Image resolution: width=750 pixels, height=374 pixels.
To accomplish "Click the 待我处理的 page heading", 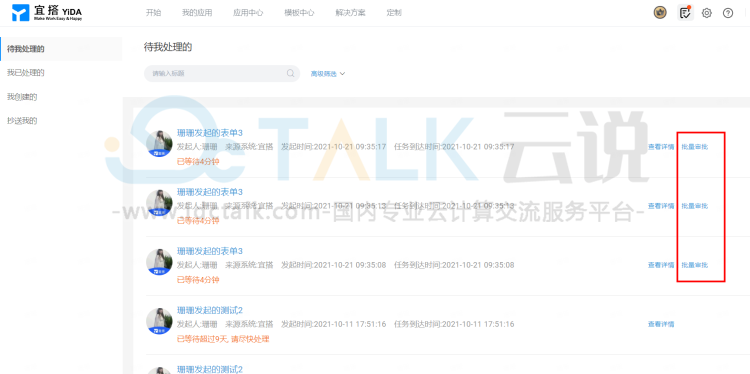I will click(x=168, y=47).
